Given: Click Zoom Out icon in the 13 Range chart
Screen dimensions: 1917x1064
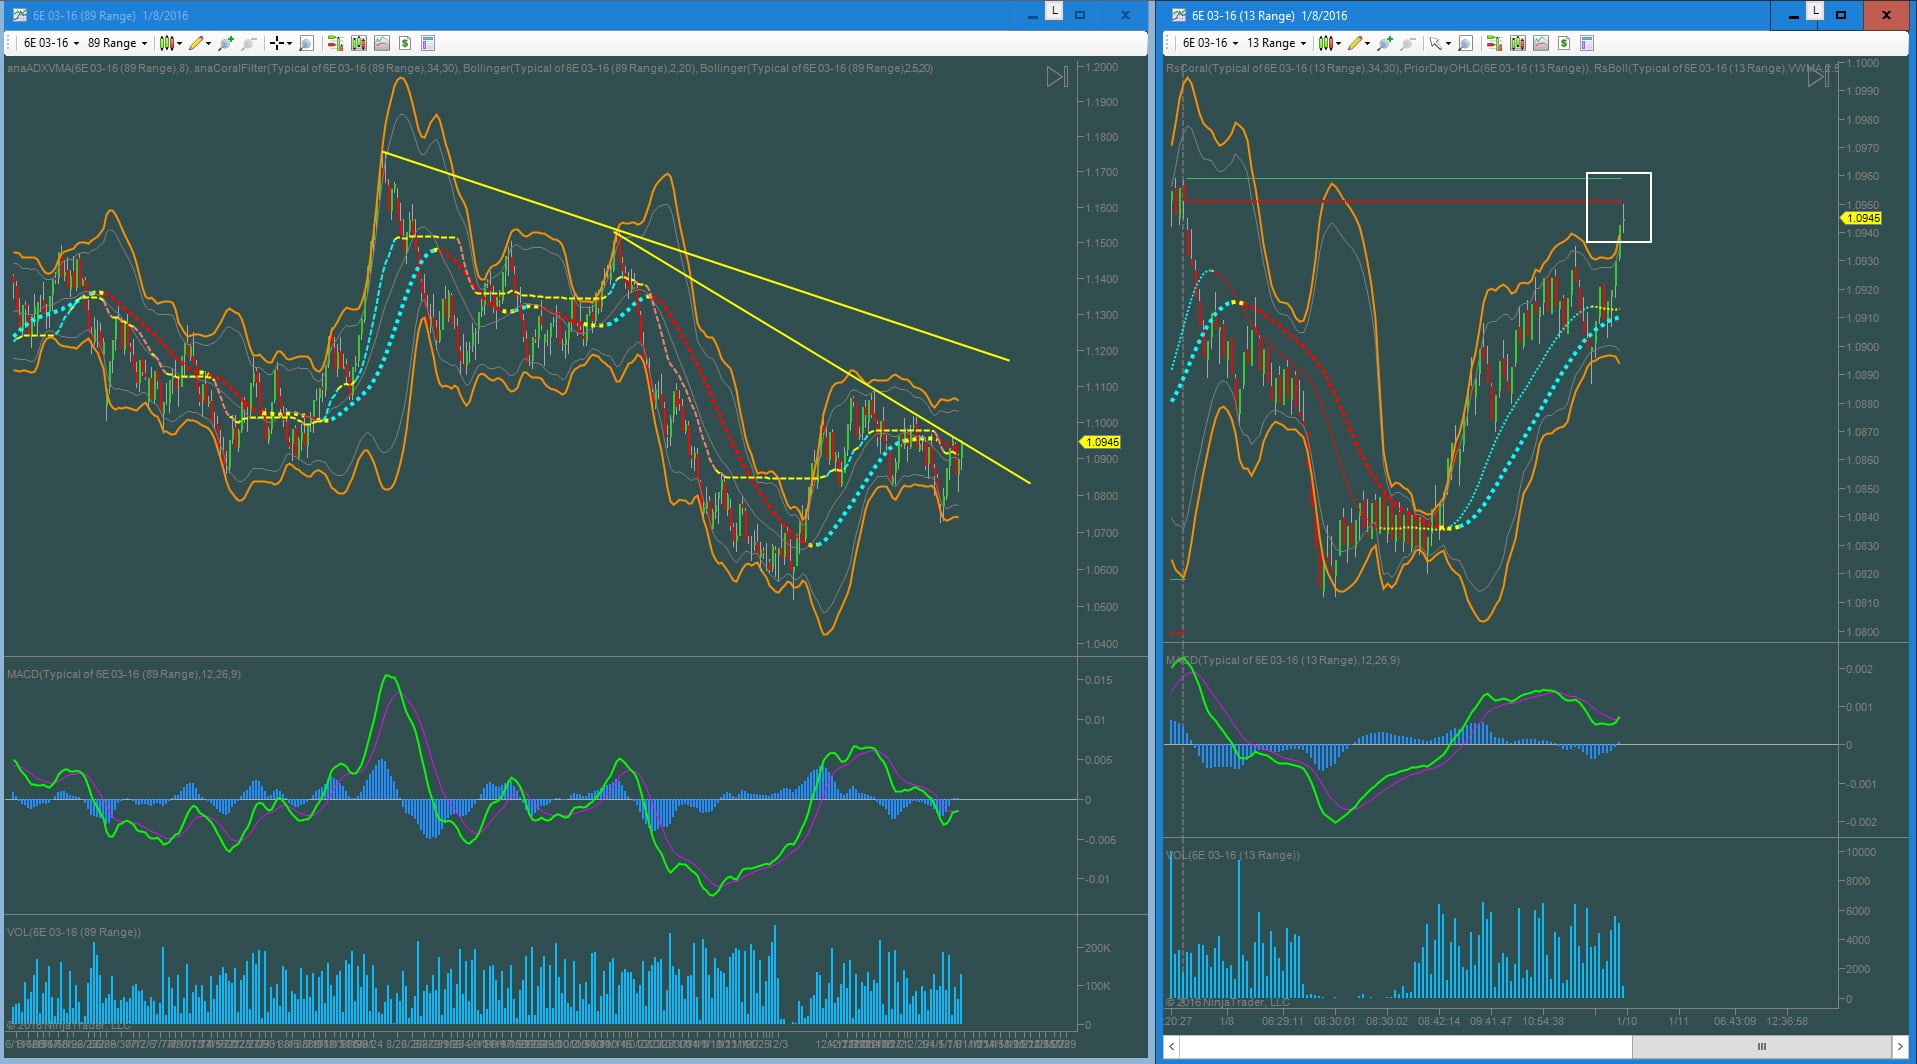Looking at the screenshot, I should coord(1407,43).
